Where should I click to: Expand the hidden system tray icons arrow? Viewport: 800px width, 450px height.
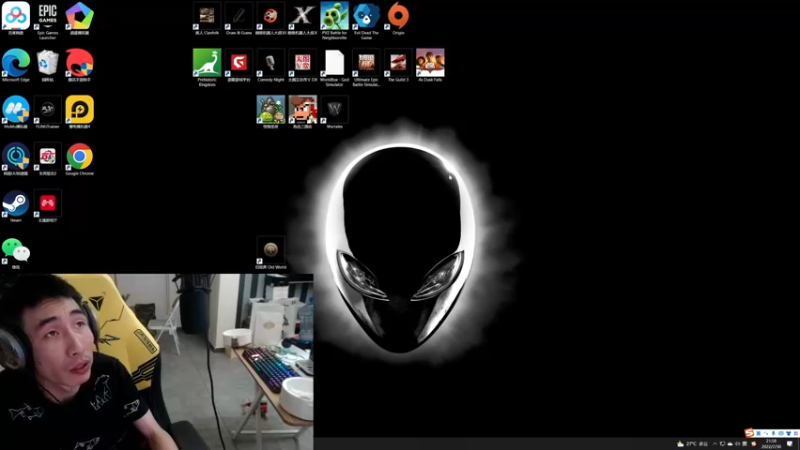pos(715,444)
